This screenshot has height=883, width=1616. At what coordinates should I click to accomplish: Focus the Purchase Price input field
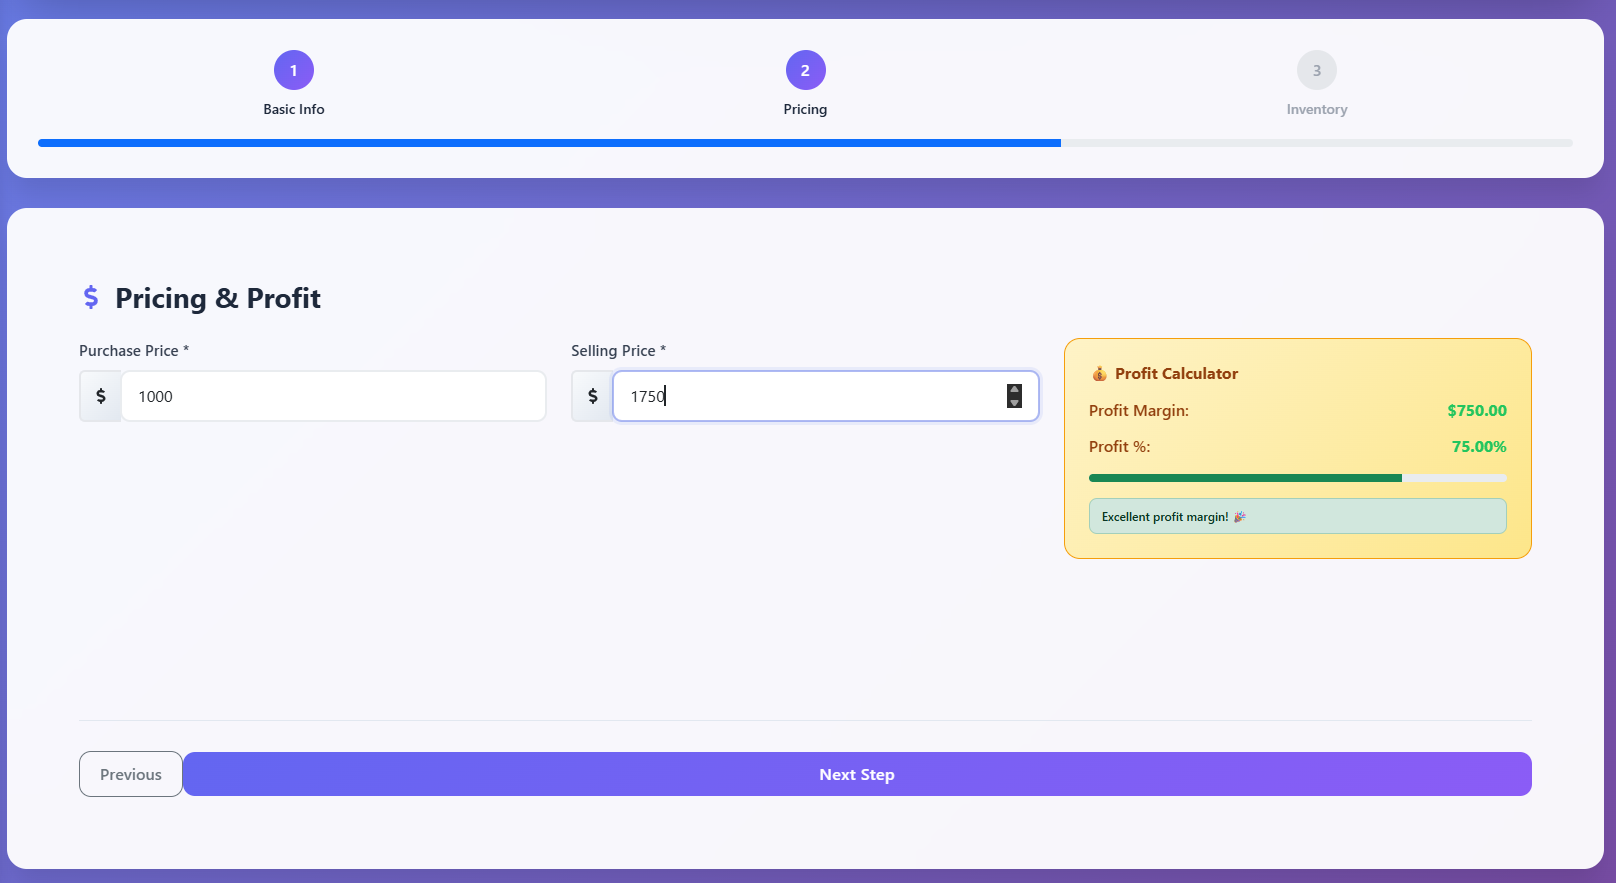click(333, 396)
